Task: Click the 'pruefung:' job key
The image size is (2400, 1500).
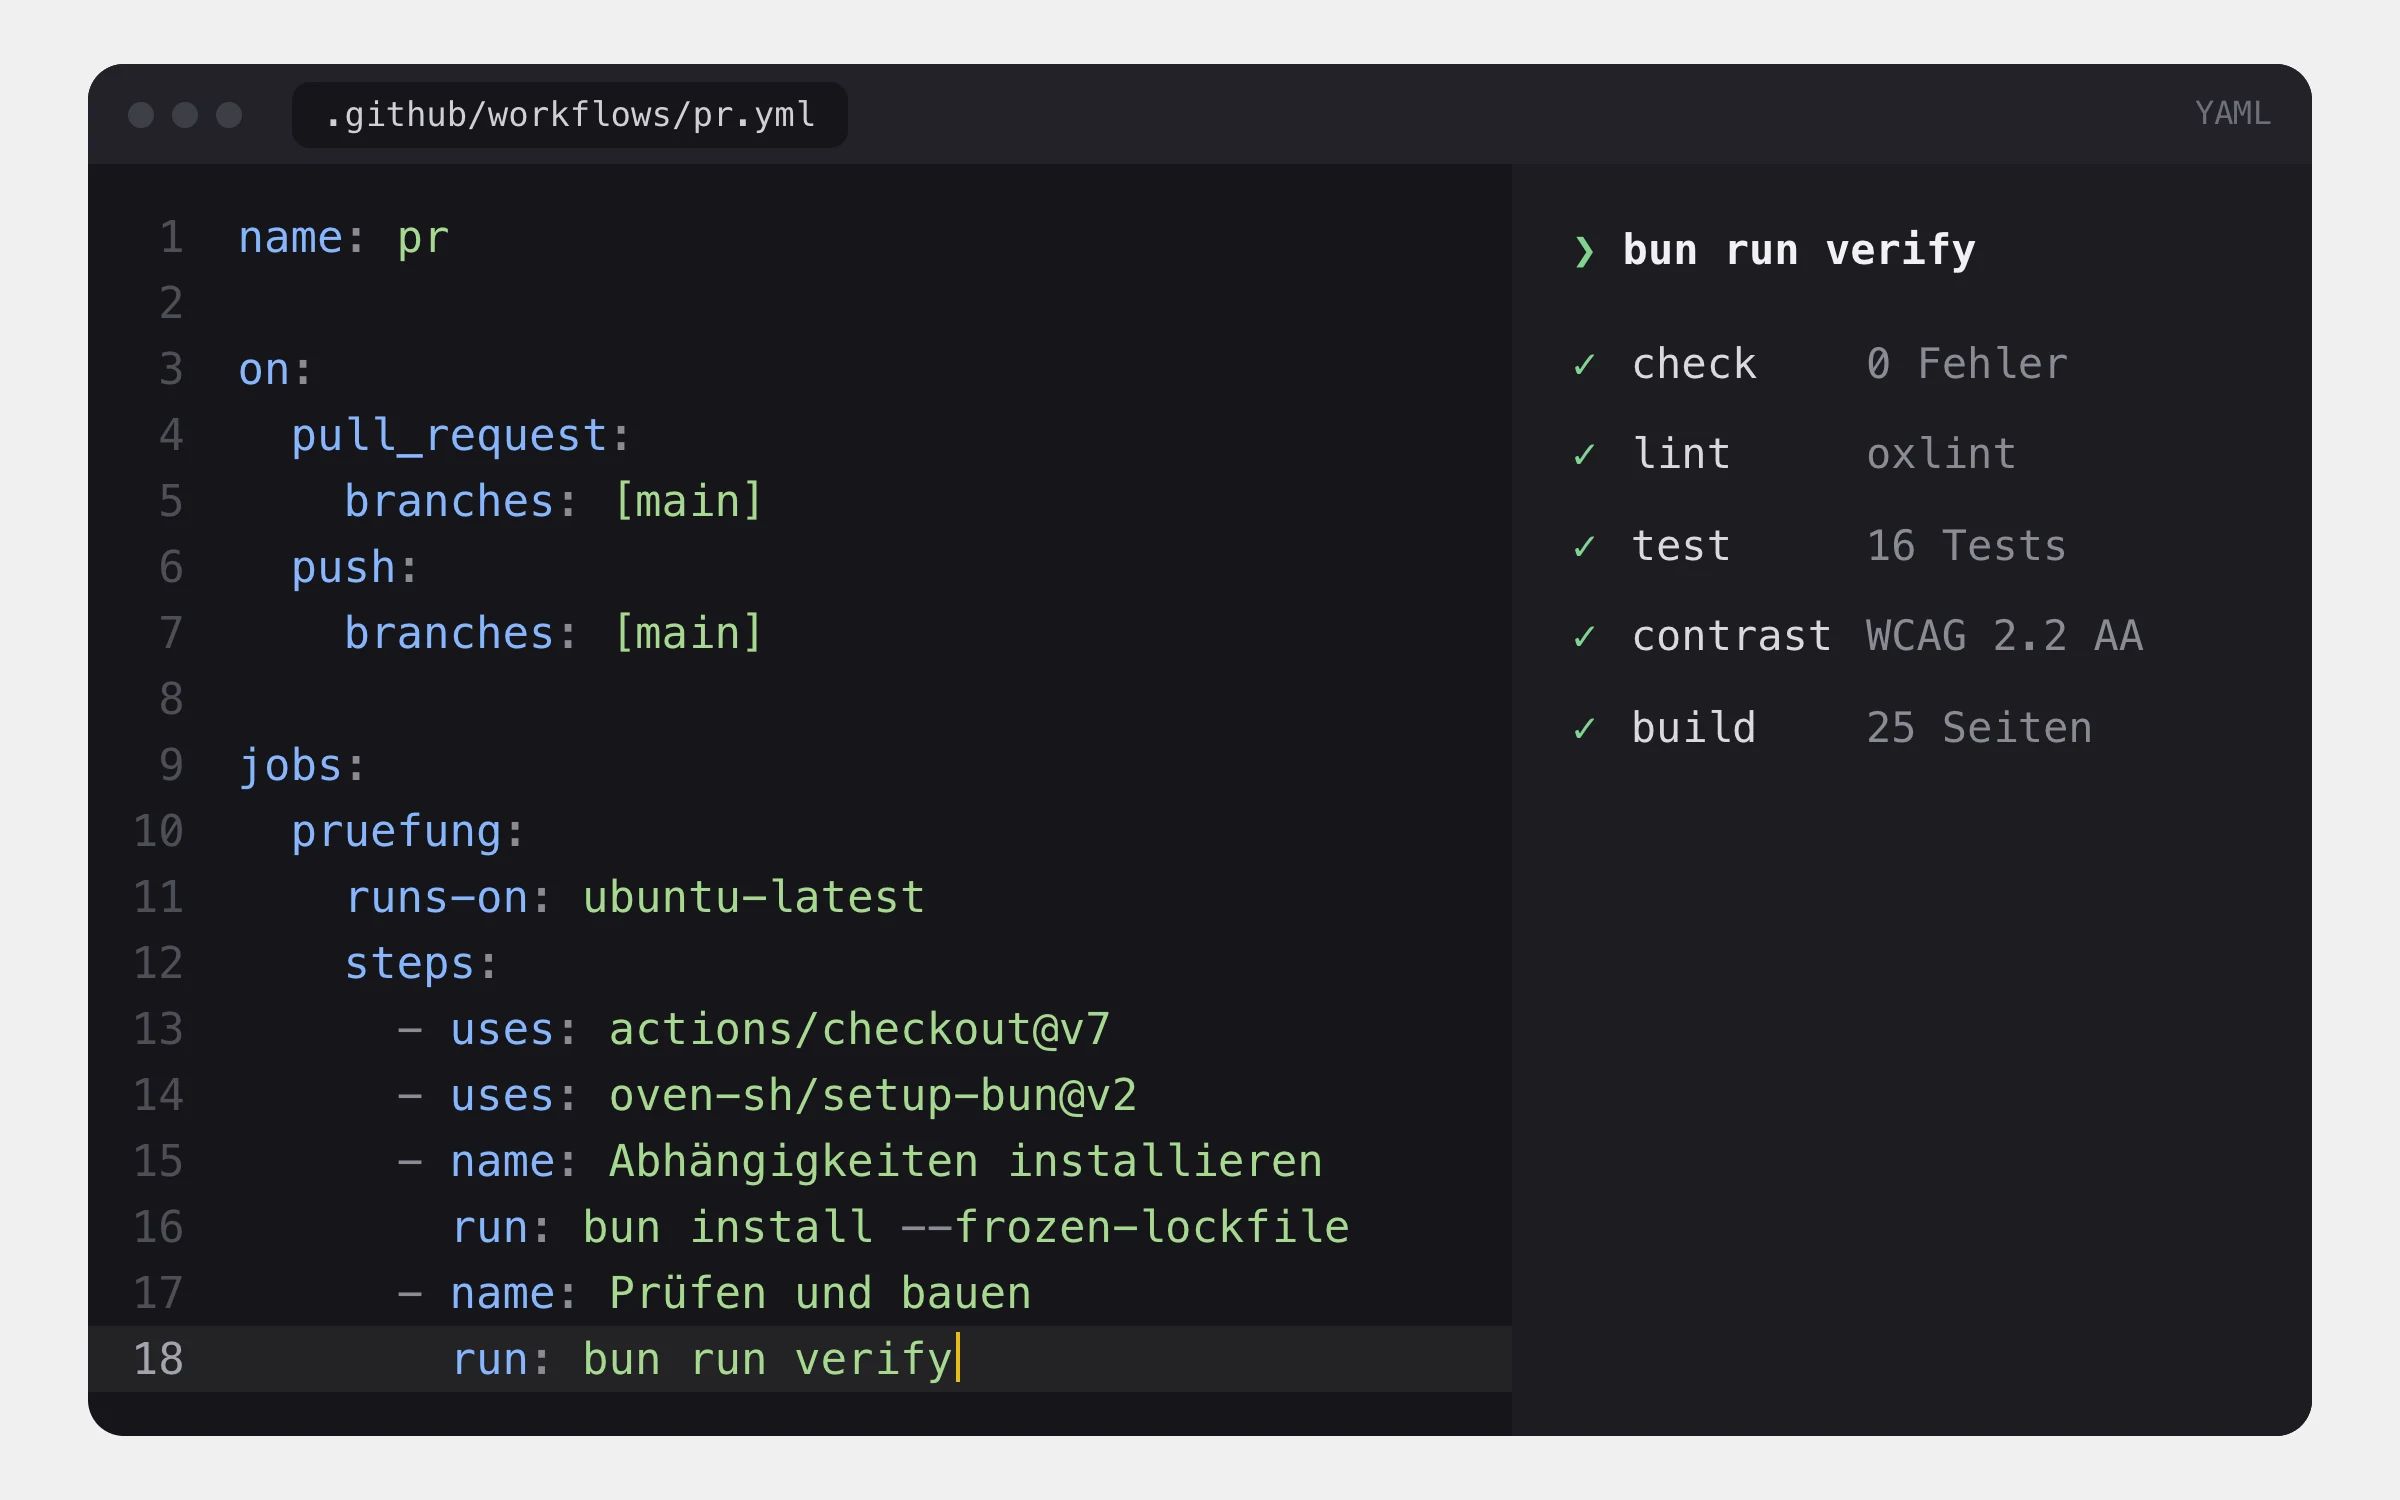Action: coord(408,832)
